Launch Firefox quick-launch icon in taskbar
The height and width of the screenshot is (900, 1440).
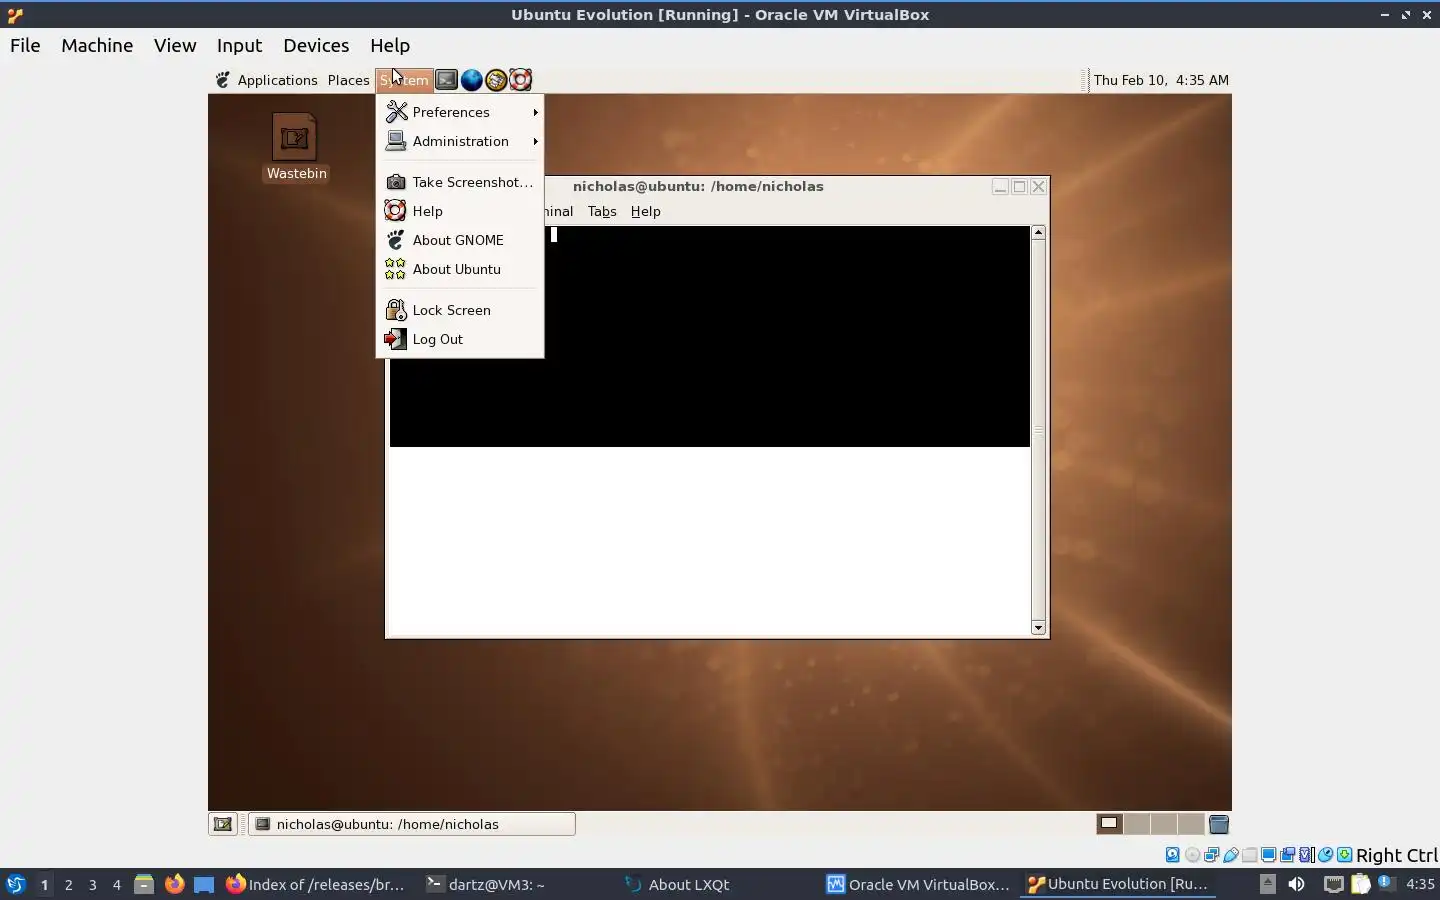coord(174,884)
